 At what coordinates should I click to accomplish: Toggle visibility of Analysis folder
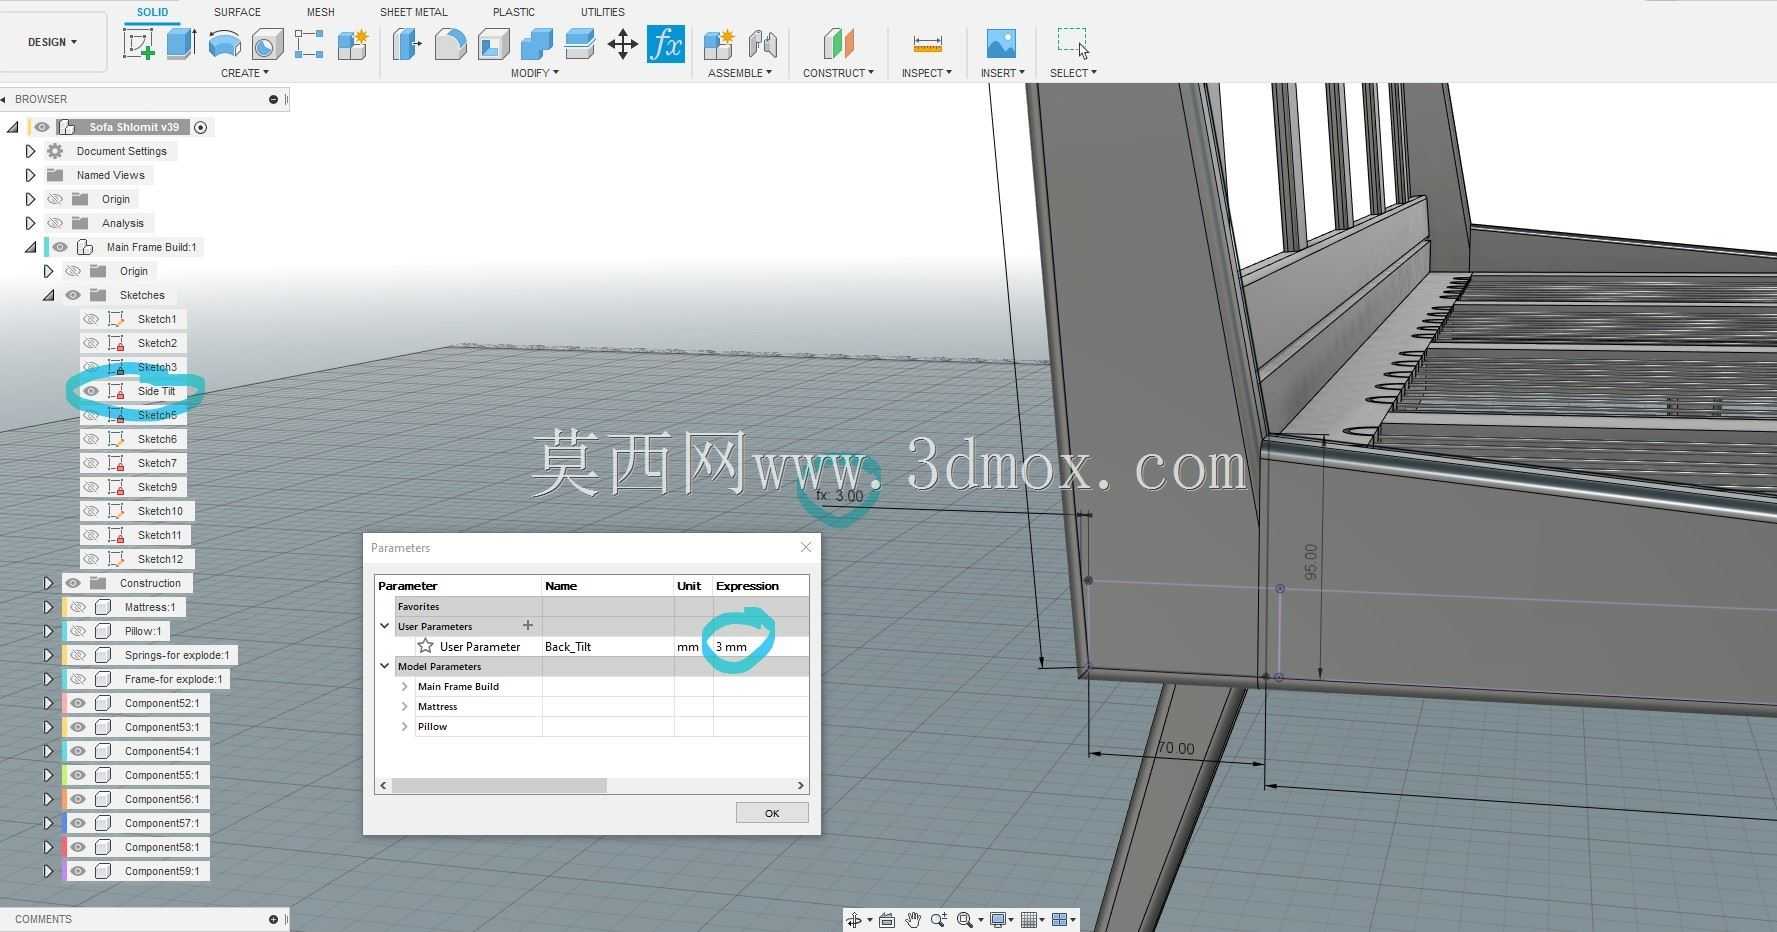click(x=55, y=223)
